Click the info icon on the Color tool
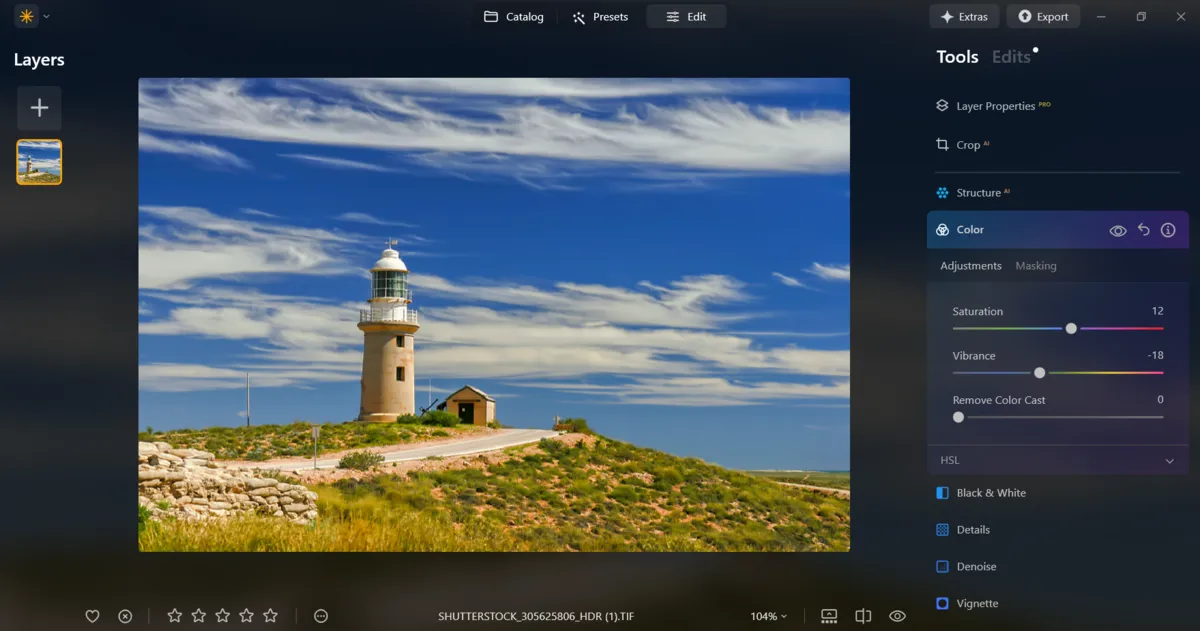This screenshot has width=1200, height=631. (x=1168, y=229)
